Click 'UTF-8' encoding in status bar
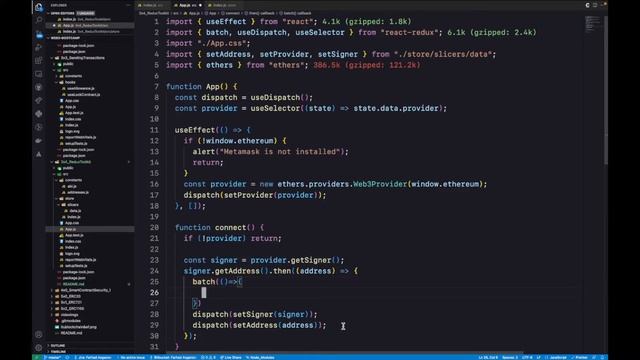Image resolution: width=640 pixels, height=360 pixels. [x=527, y=358]
